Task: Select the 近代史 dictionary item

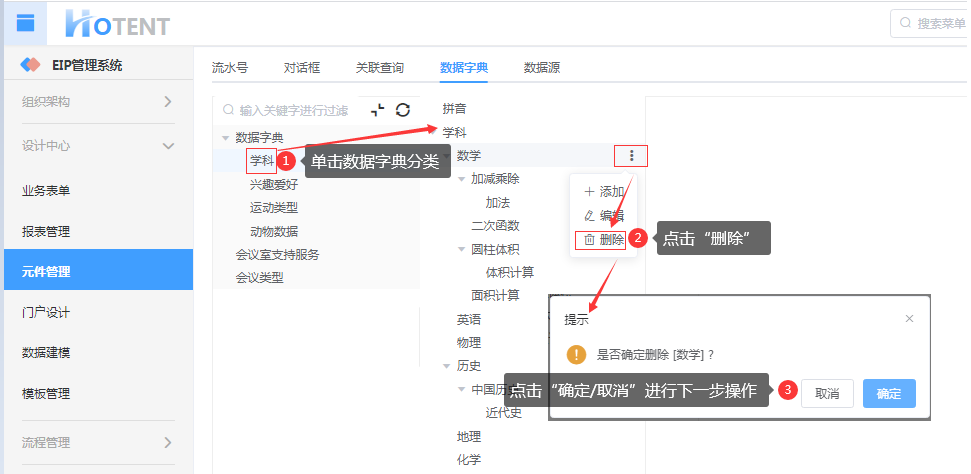Action: [503, 413]
